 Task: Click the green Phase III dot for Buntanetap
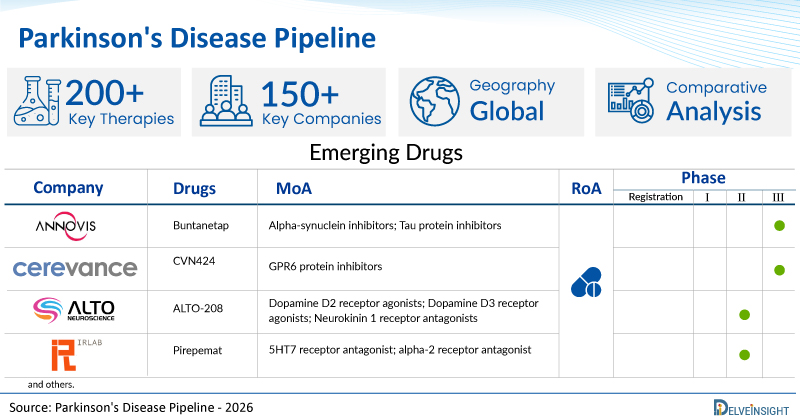tap(779, 226)
